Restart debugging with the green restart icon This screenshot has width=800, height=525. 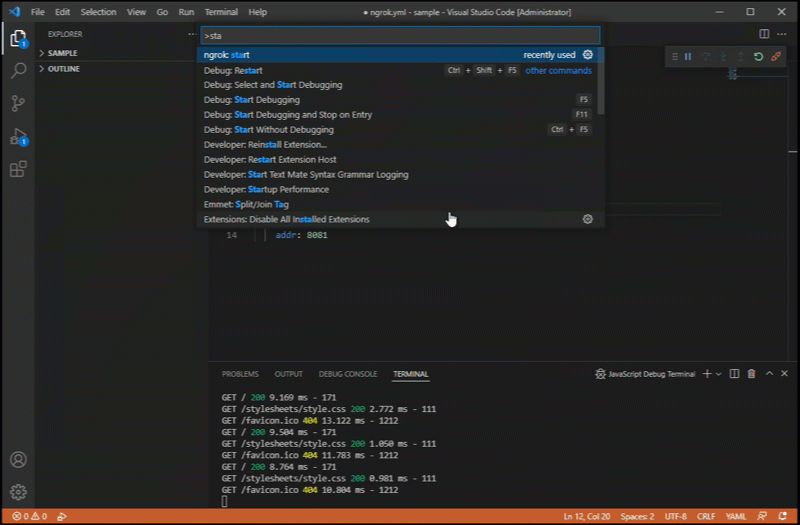point(758,57)
